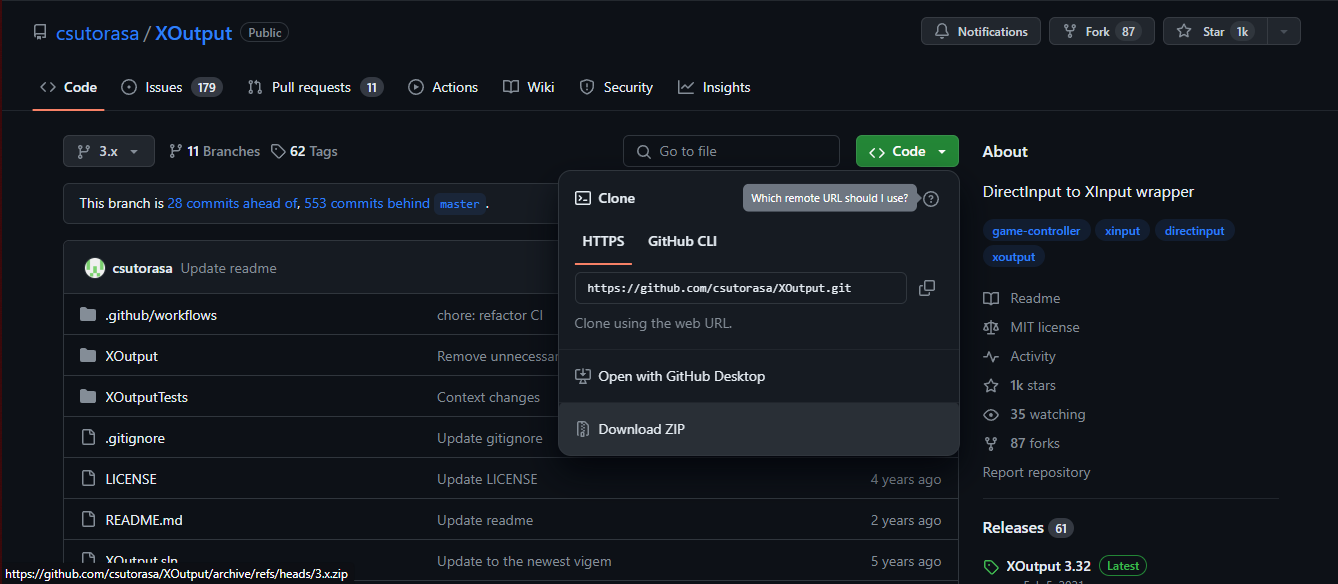Viewport: 1338px width, 584px height.
Task: Expand the 3.x branch selector dropdown
Action: click(x=109, y=151)
